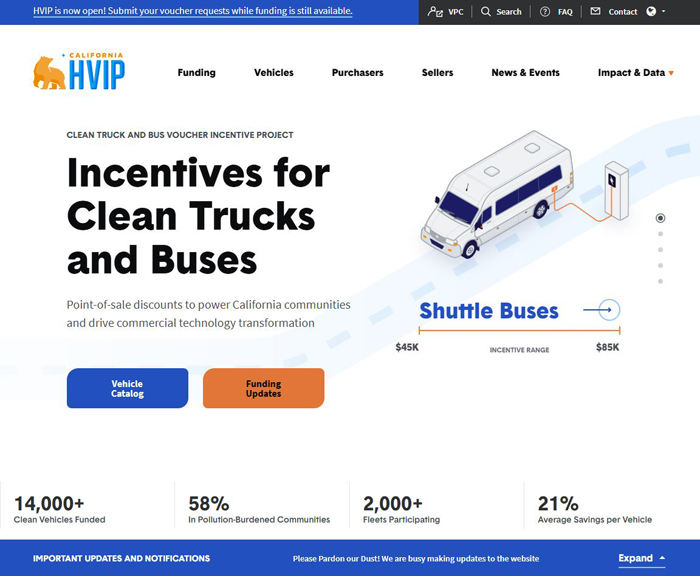Click the VPC user portal icon
The width and height of the screenshot is (700, 576).
tap(435, 12)
